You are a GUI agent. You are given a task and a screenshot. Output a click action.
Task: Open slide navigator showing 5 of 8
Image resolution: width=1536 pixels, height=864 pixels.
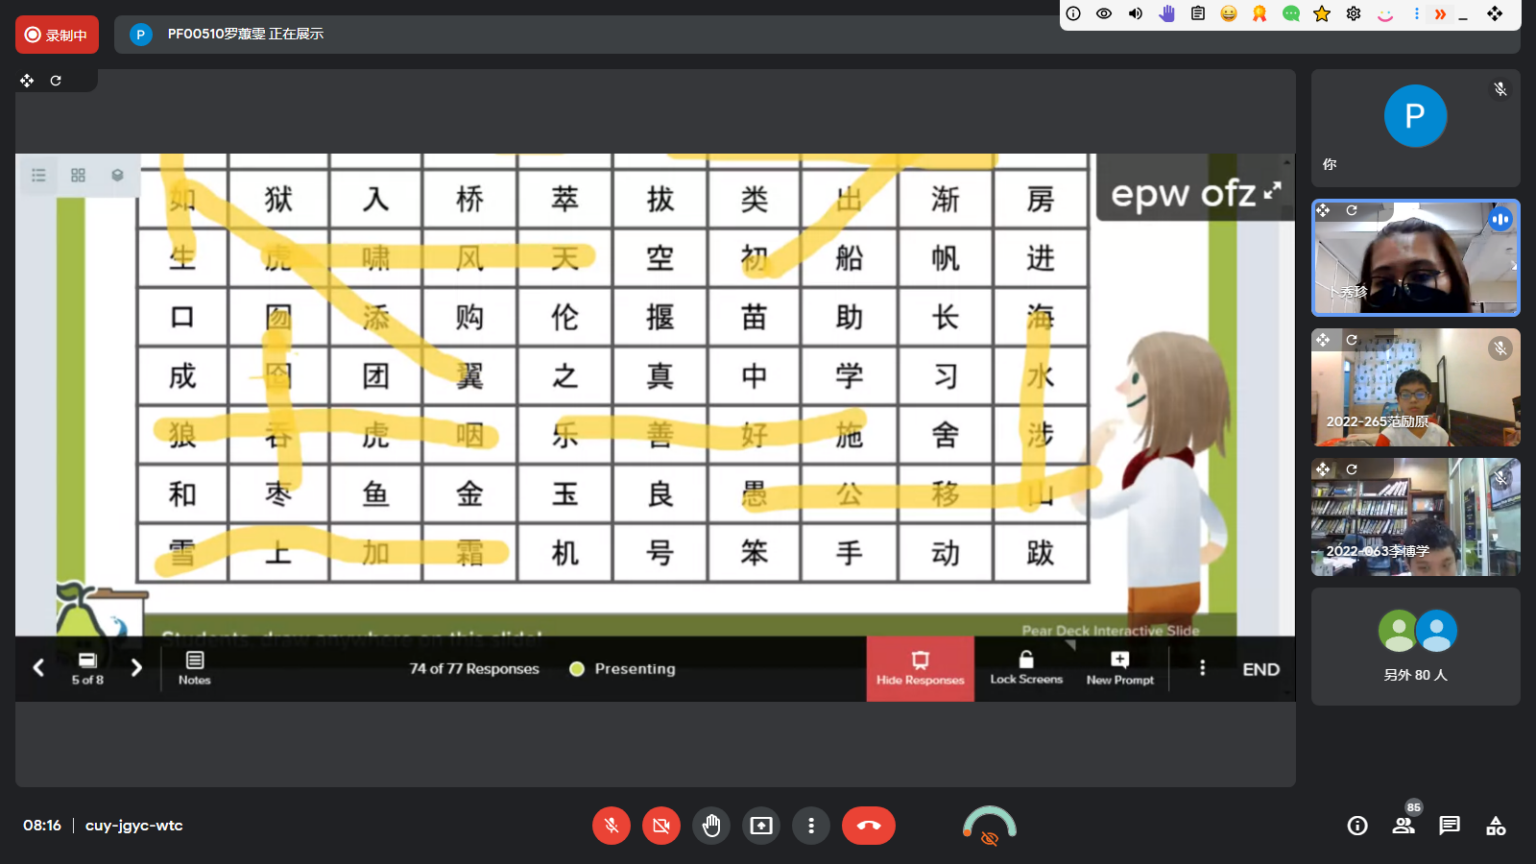pos(87,668)
